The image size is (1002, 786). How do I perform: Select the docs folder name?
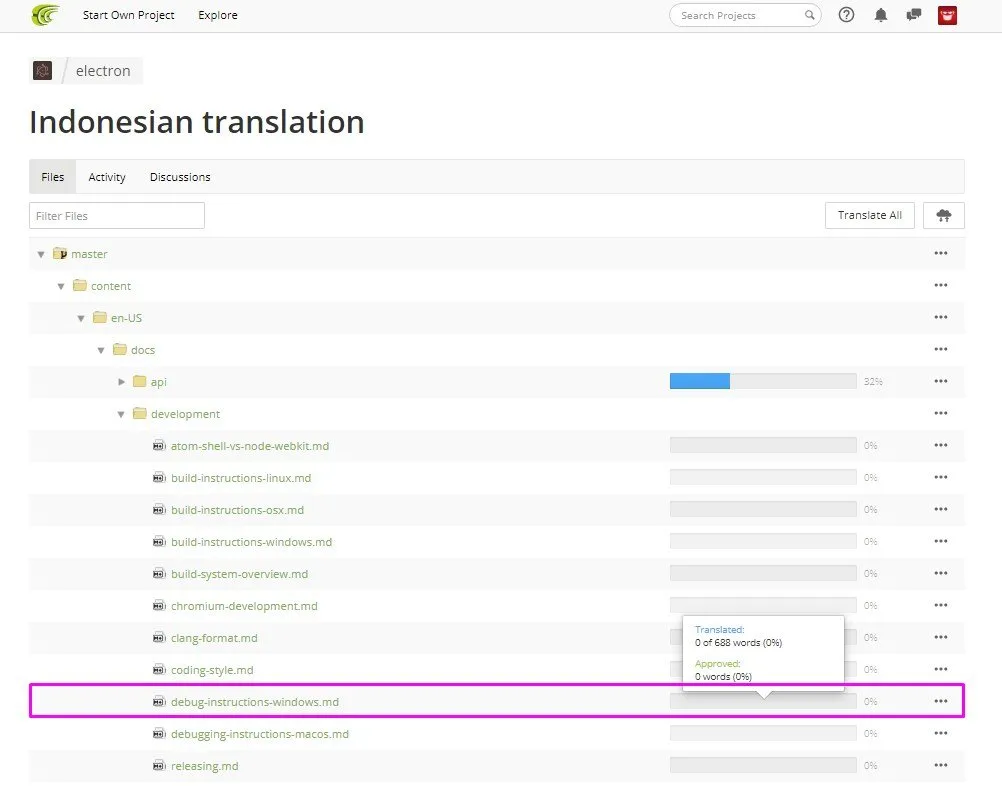pyautogui.click(x=143, y=350)
